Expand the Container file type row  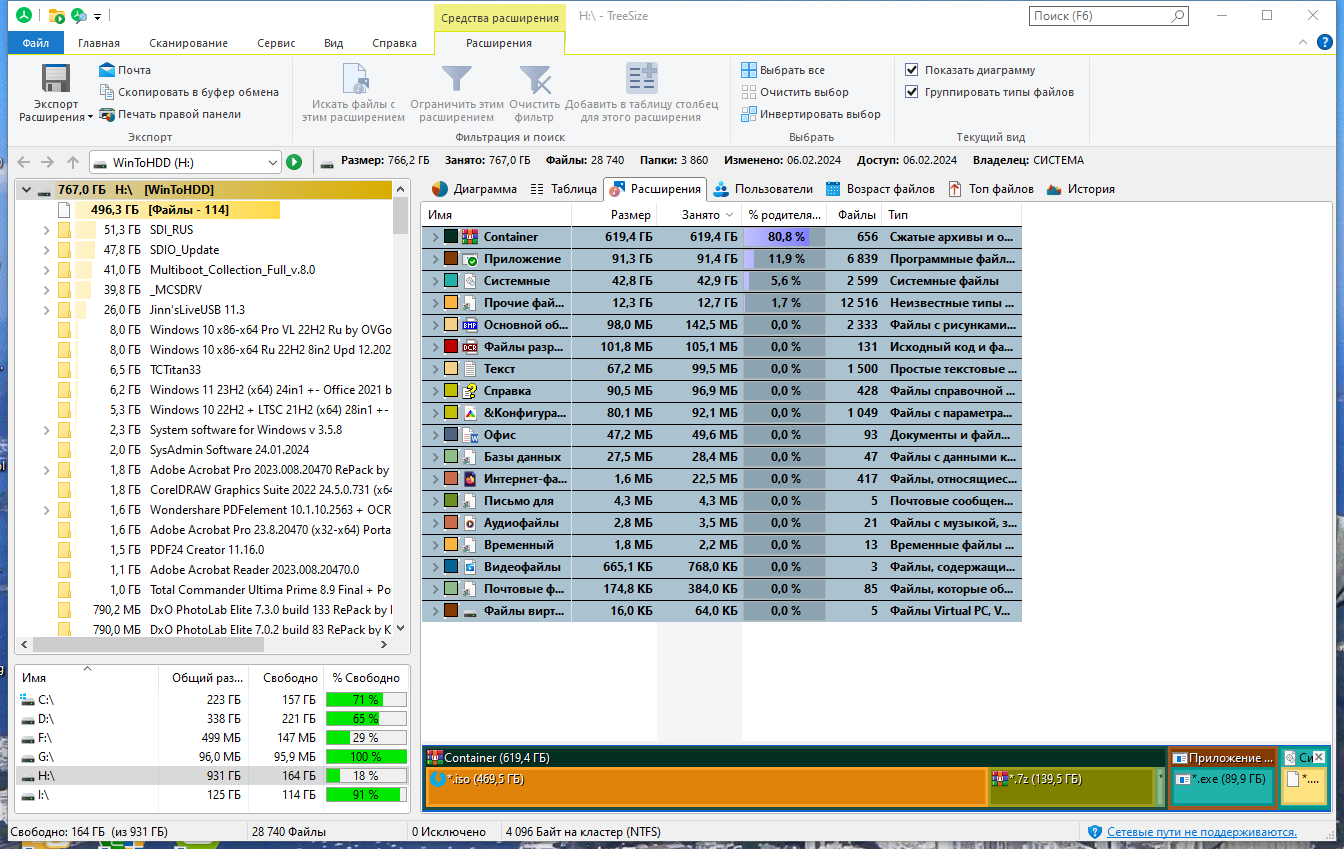coord(435,237)
